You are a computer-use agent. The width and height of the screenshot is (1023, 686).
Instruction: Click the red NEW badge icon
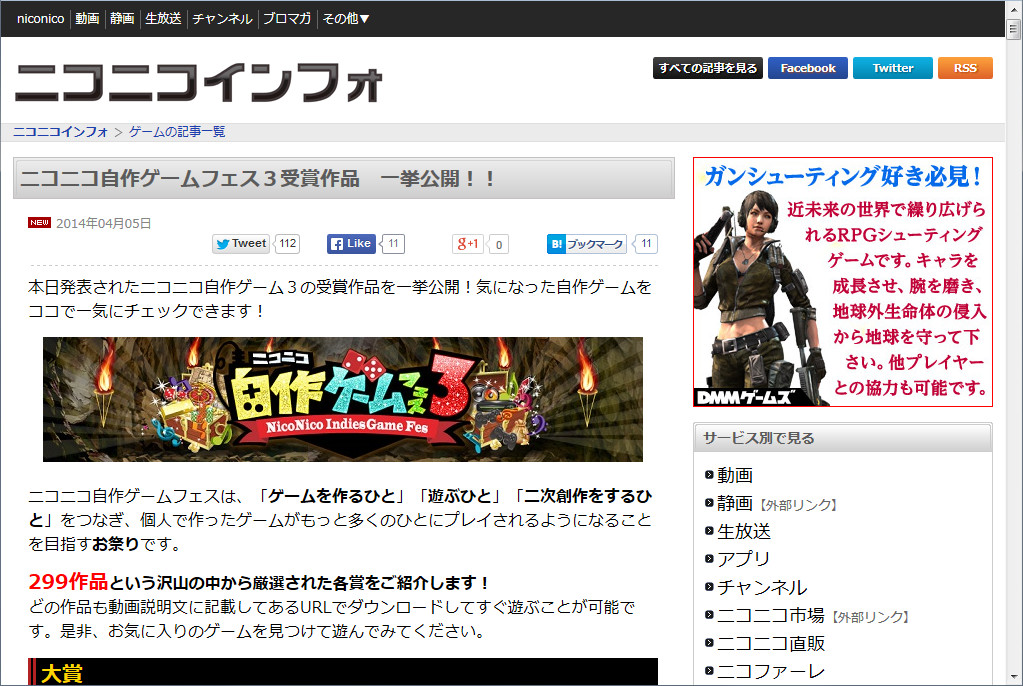[39, 223]
